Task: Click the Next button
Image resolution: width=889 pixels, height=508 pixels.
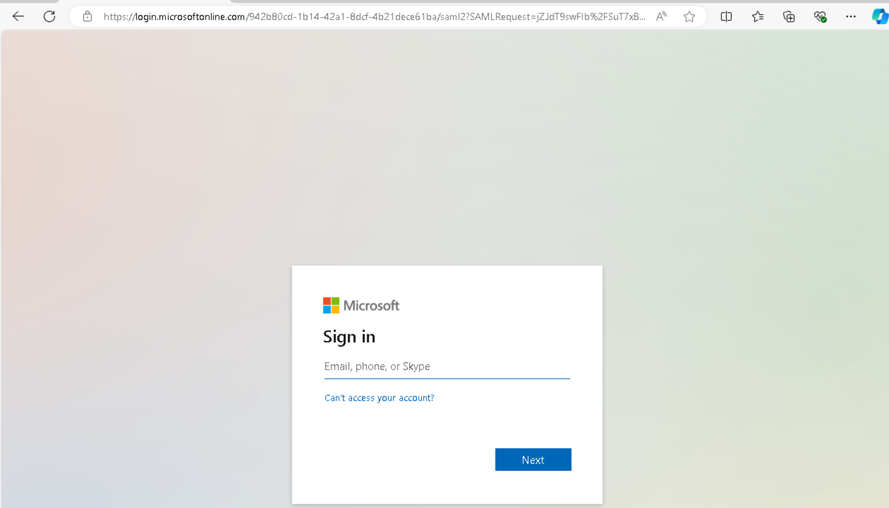Action: click(x=533, y=460)
